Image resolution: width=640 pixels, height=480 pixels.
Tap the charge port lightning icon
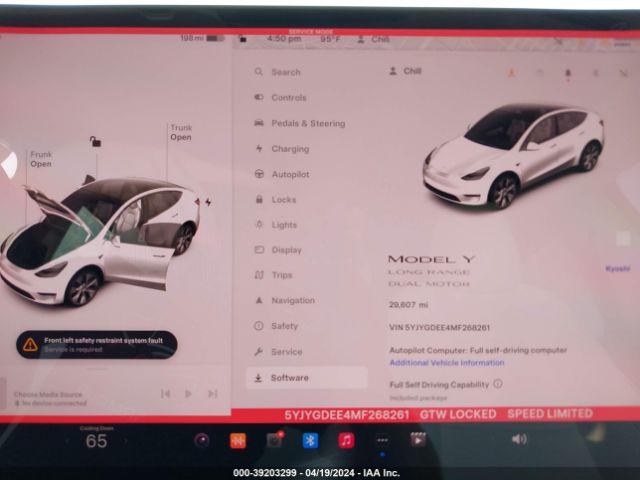coord(208,202)
